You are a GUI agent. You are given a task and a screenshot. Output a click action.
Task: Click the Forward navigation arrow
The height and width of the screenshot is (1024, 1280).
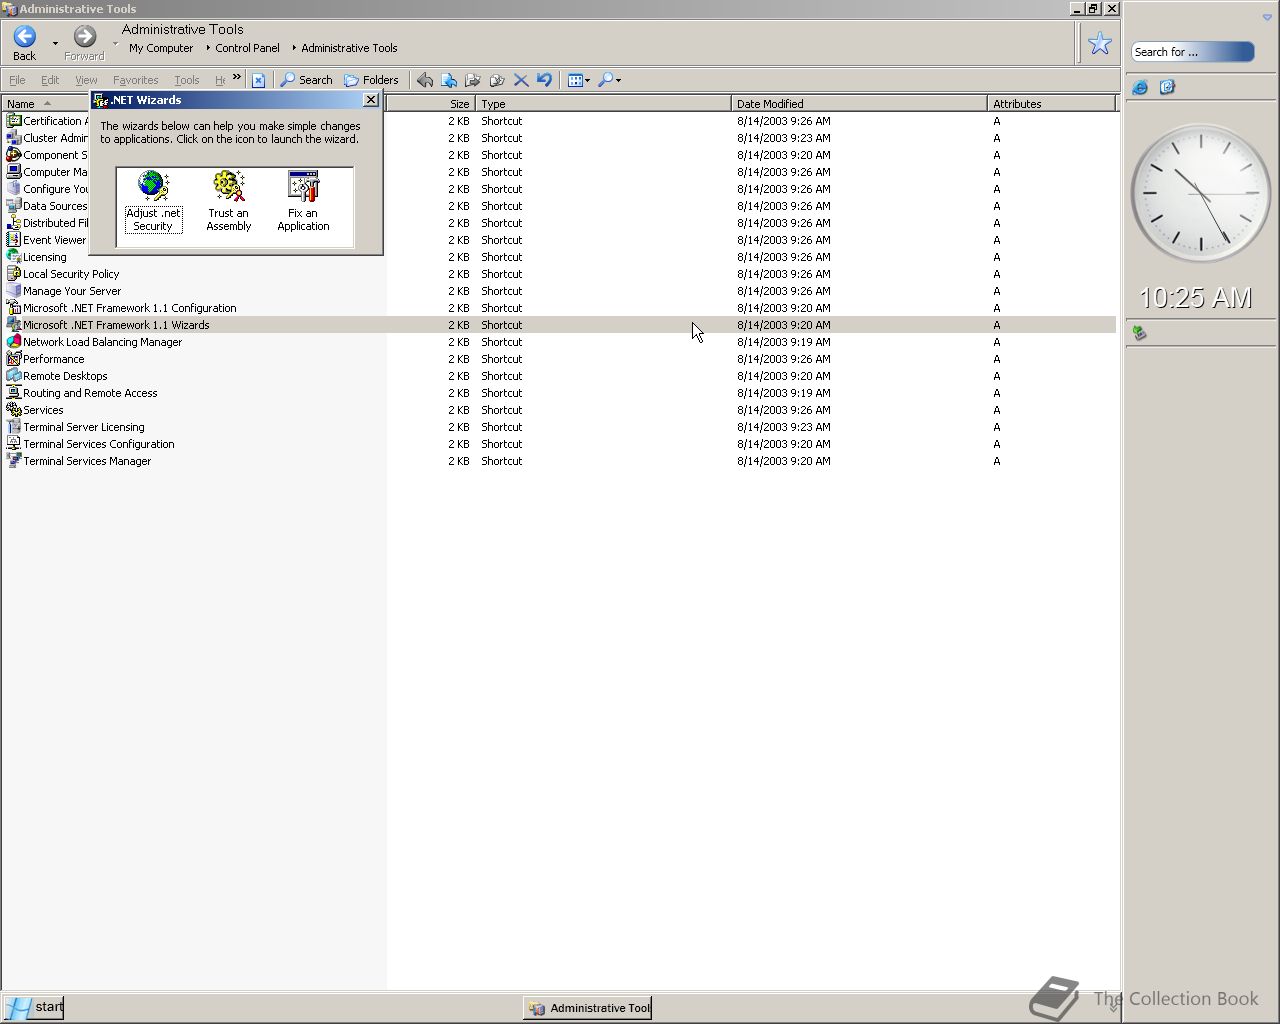point(85,43)
